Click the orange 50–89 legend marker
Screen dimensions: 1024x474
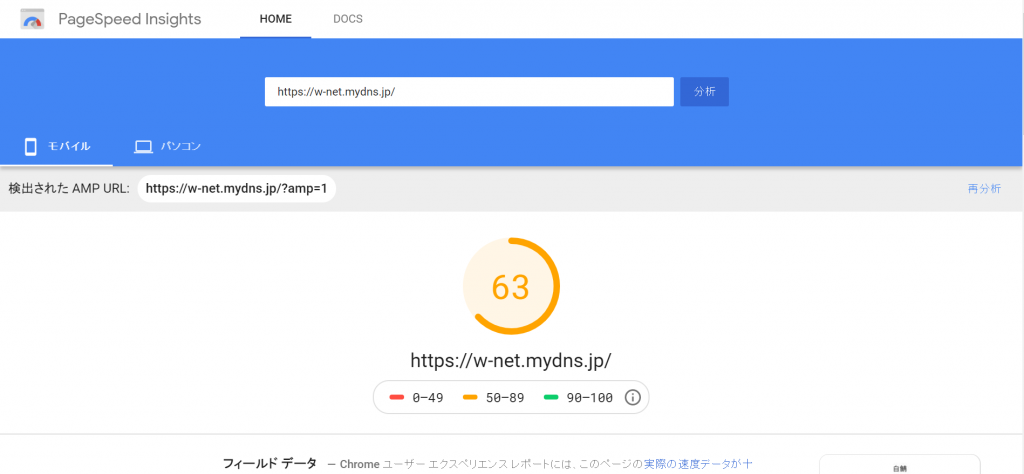point(471,397)
